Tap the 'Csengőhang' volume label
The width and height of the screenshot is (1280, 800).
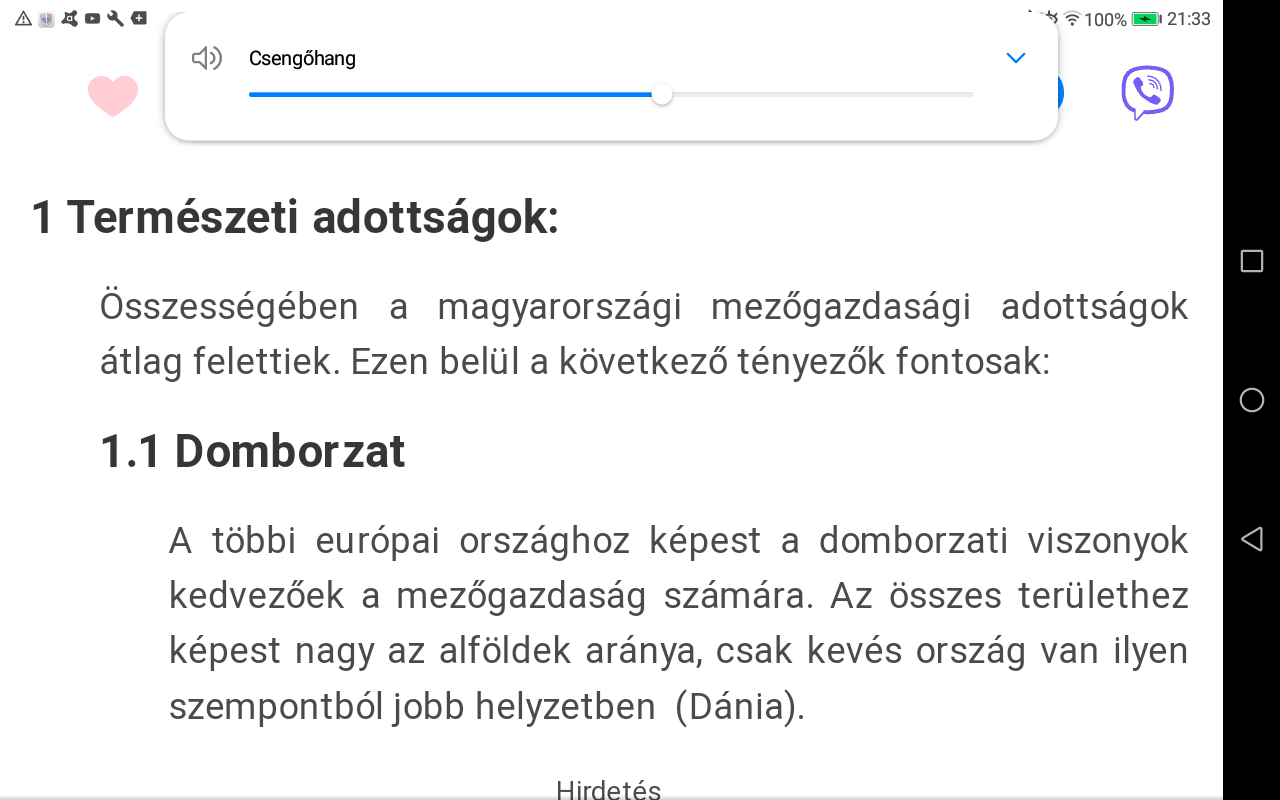point(302,58)
